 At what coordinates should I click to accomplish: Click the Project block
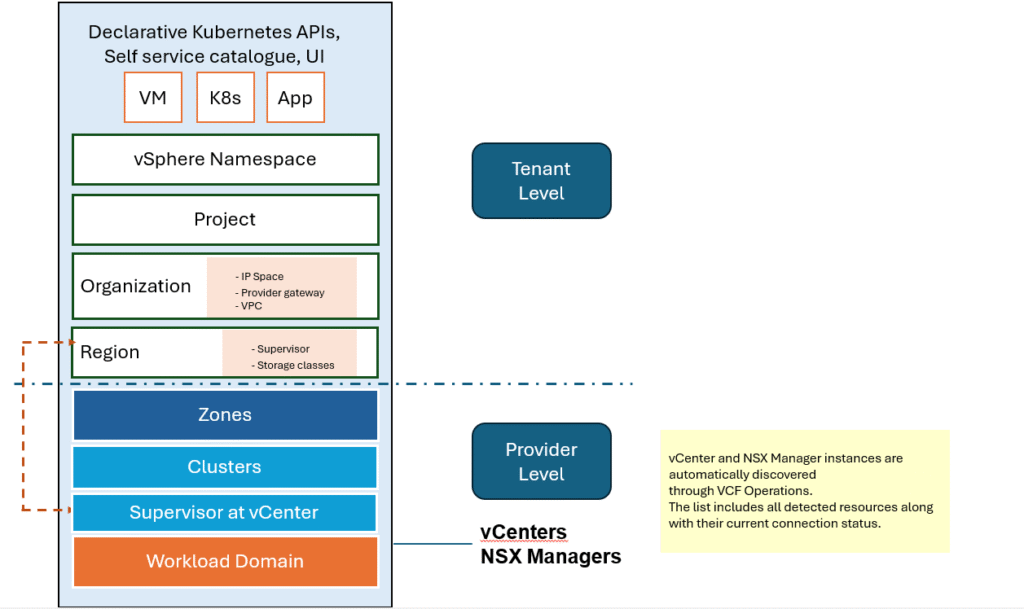[225, 219]
